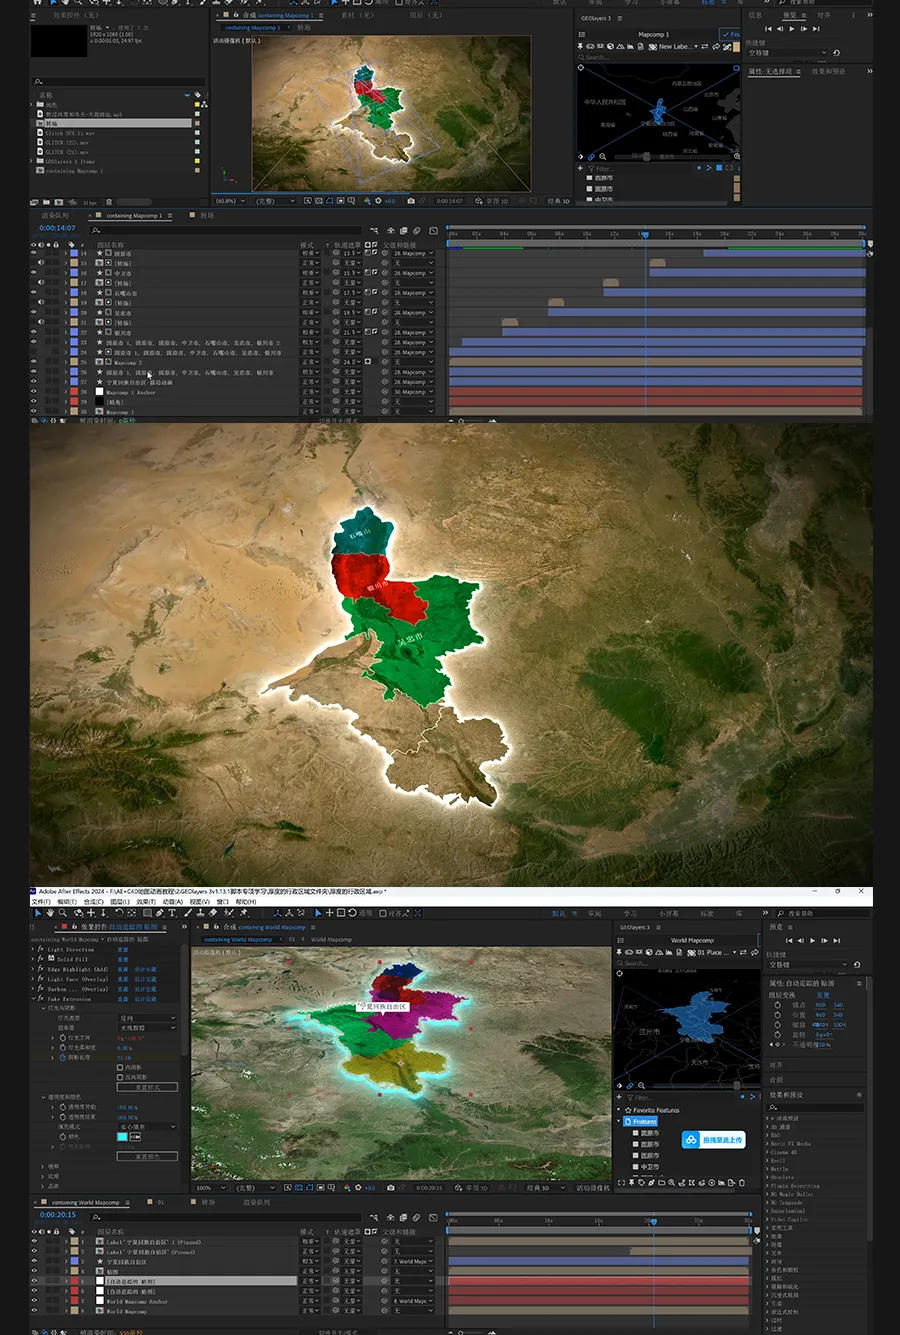Click the 重置颜色 button
The height and width of the screenshot is (1335, 900).
pyautogui.click(x=147, y=1157)
